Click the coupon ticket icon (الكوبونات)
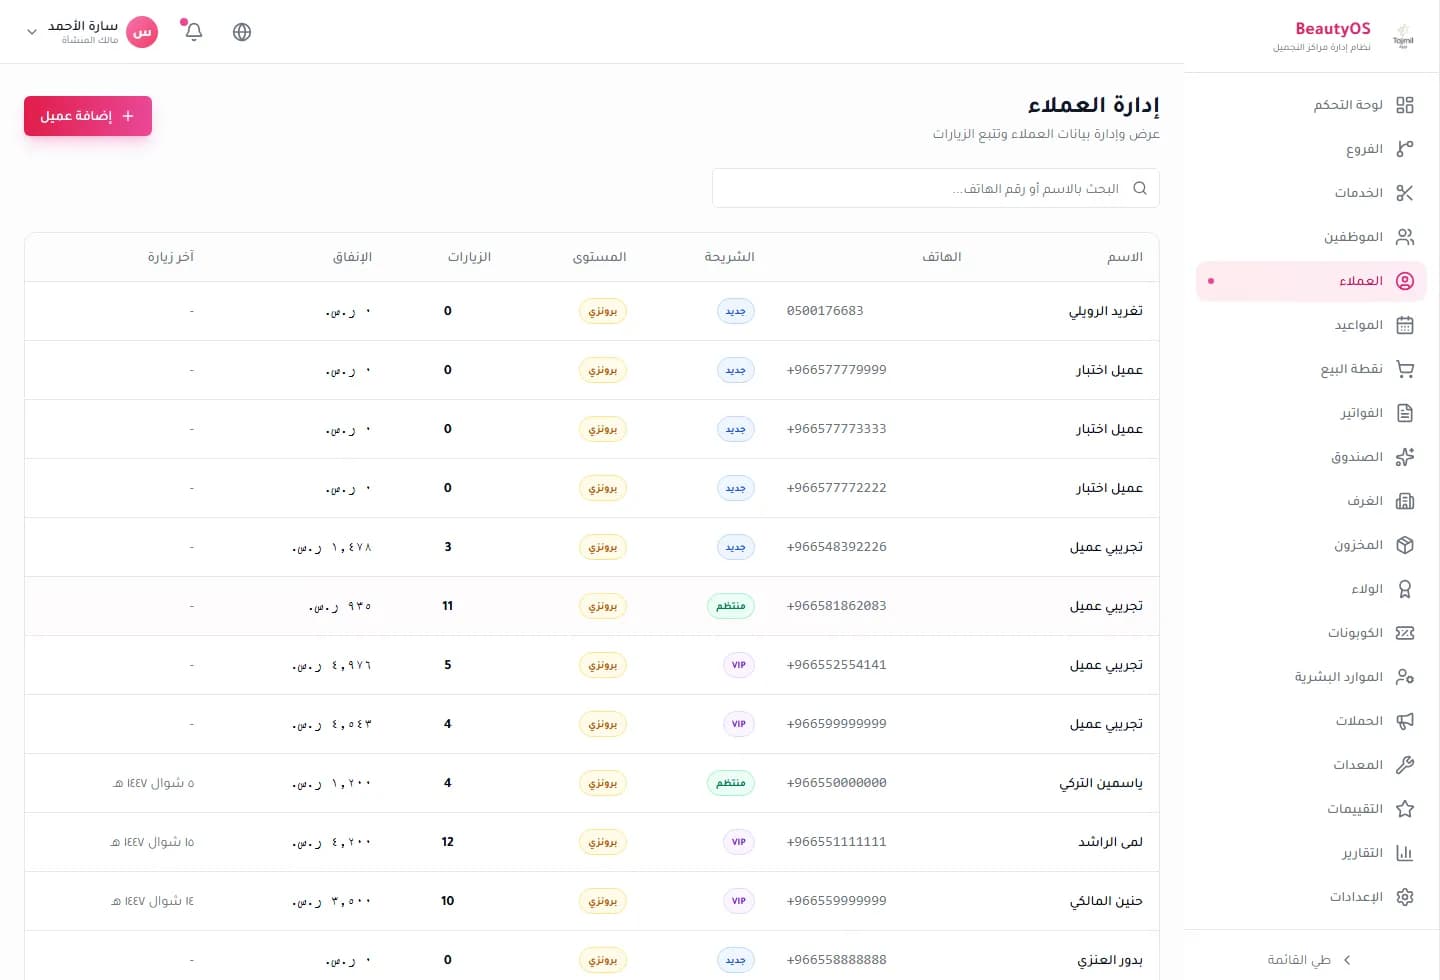The width and height of the screenshot is (1440, 980). tap(1405, 633)
